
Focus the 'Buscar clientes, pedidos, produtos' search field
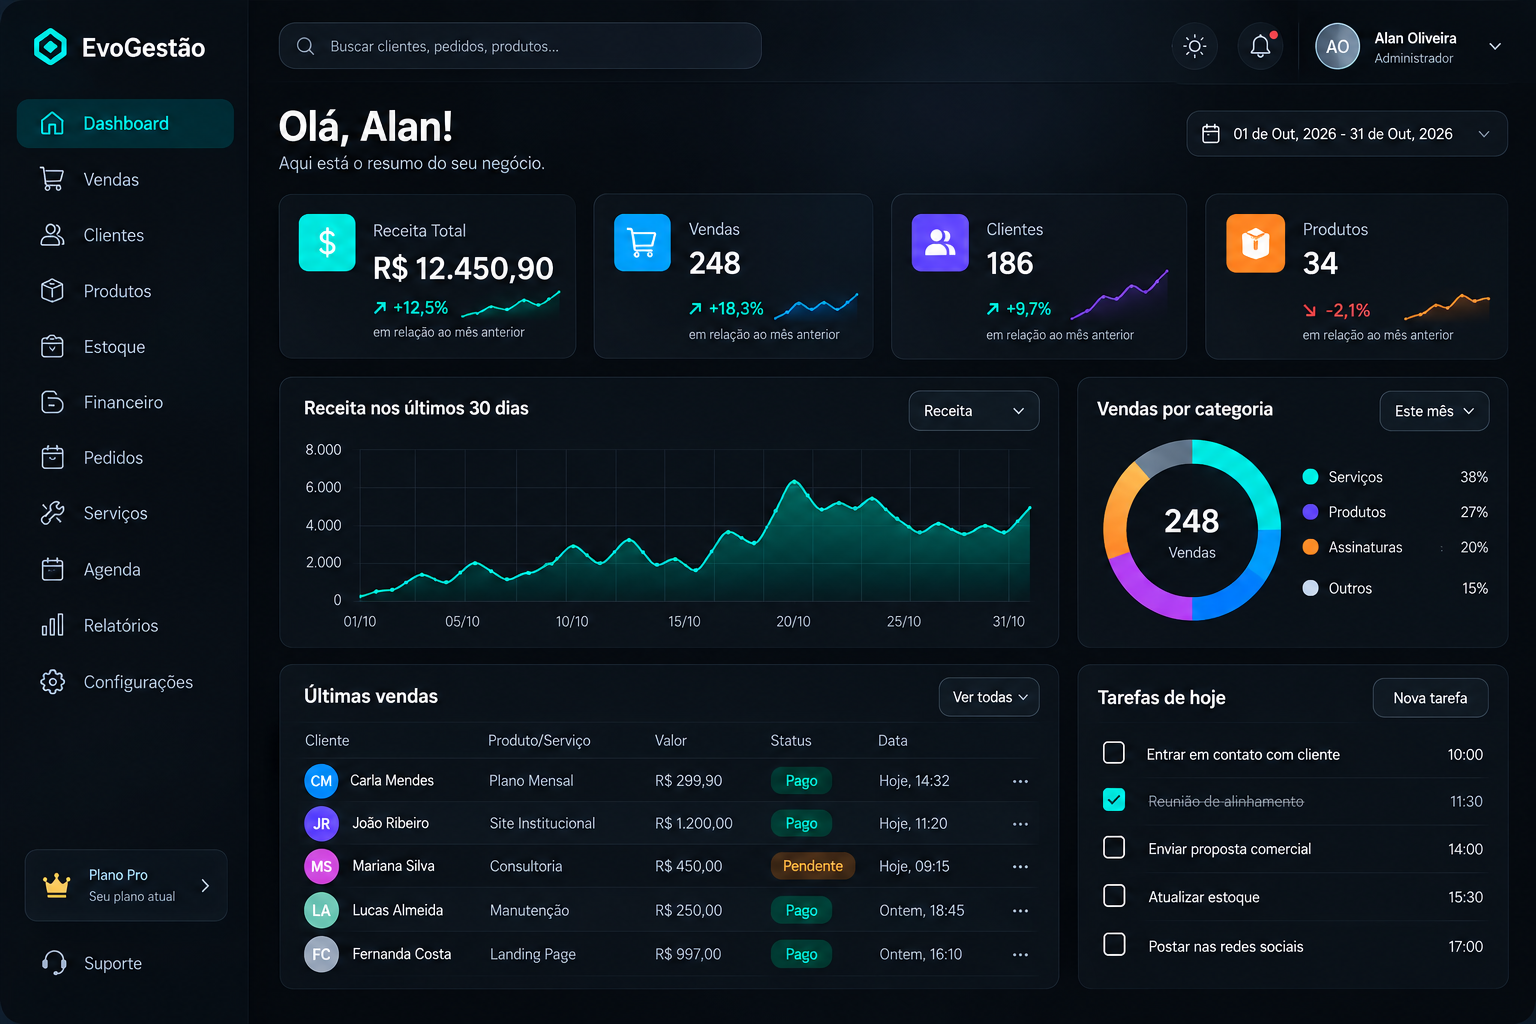click(520, 46)
